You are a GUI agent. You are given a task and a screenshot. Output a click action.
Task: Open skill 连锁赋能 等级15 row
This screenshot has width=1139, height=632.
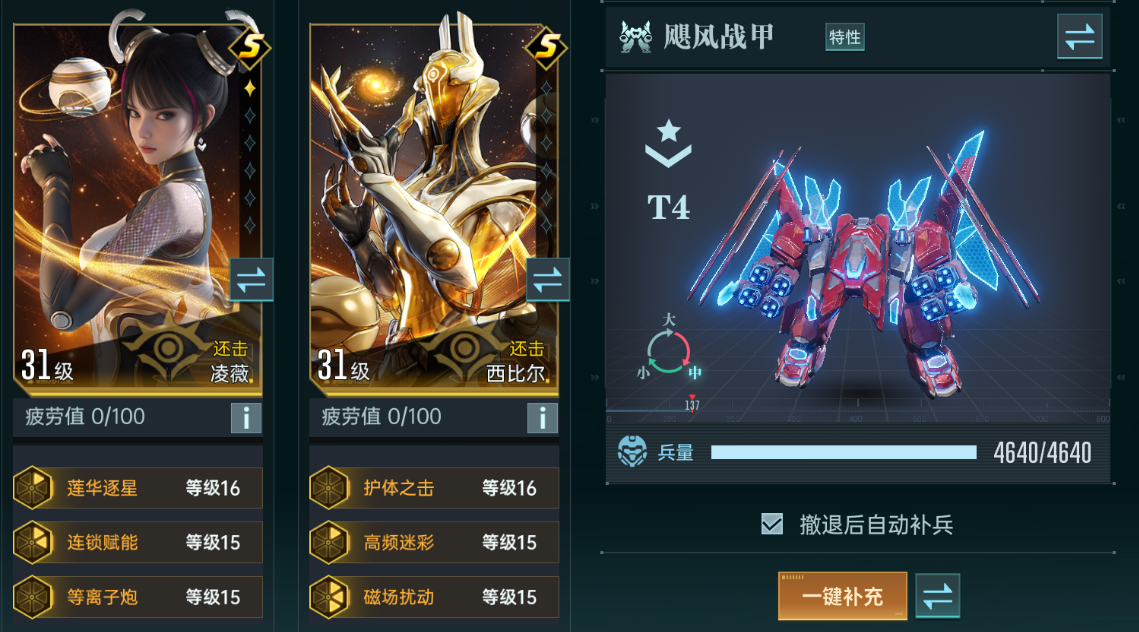[x=138, y=542]
